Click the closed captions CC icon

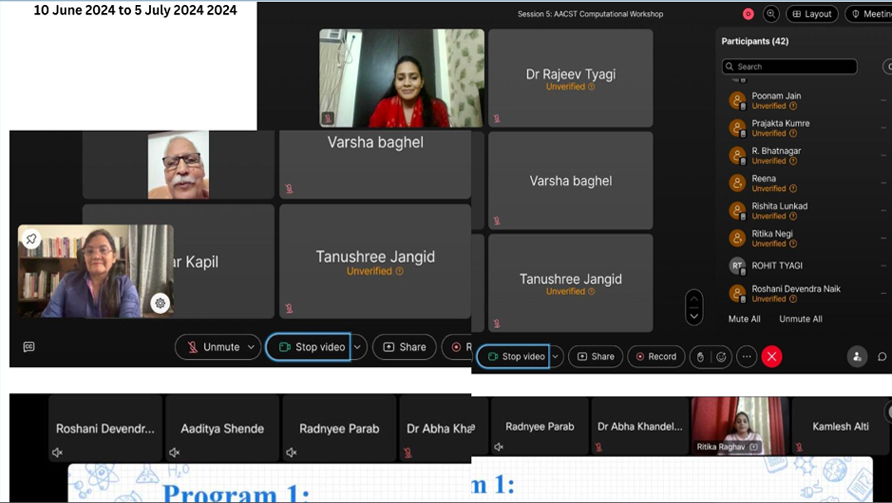point(29,347)
